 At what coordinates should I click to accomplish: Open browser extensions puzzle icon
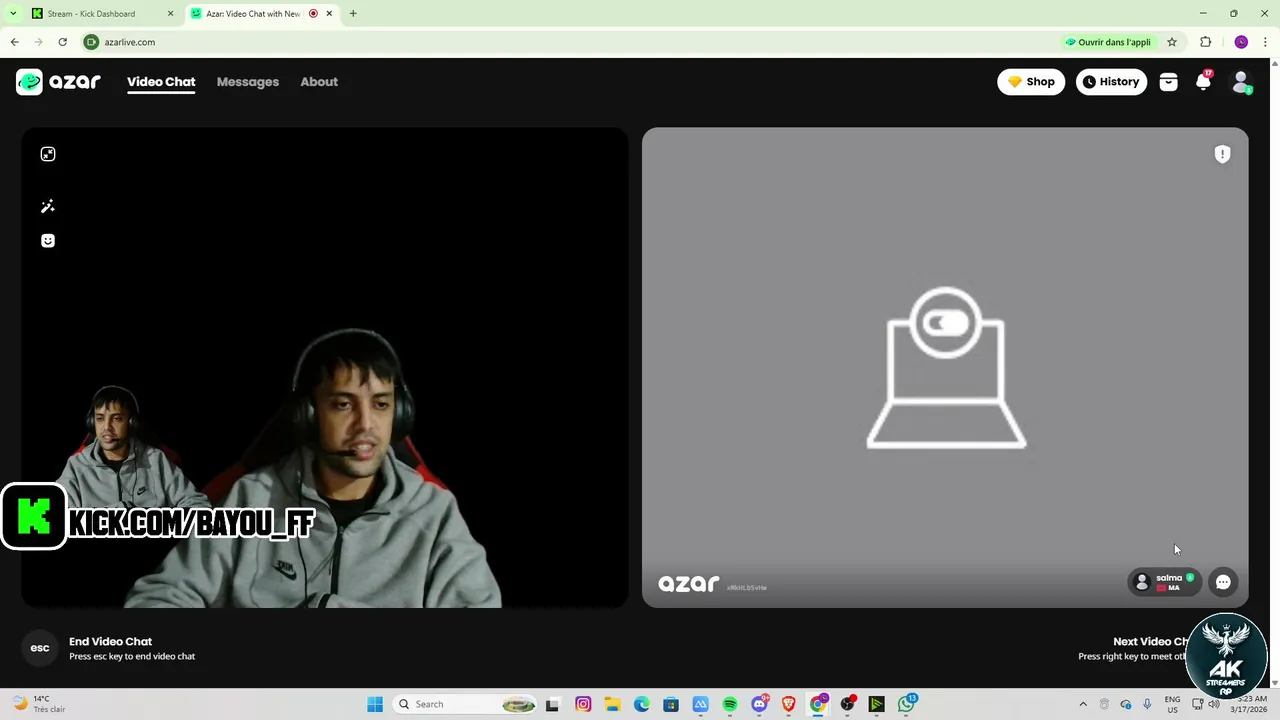(1206, 42)
